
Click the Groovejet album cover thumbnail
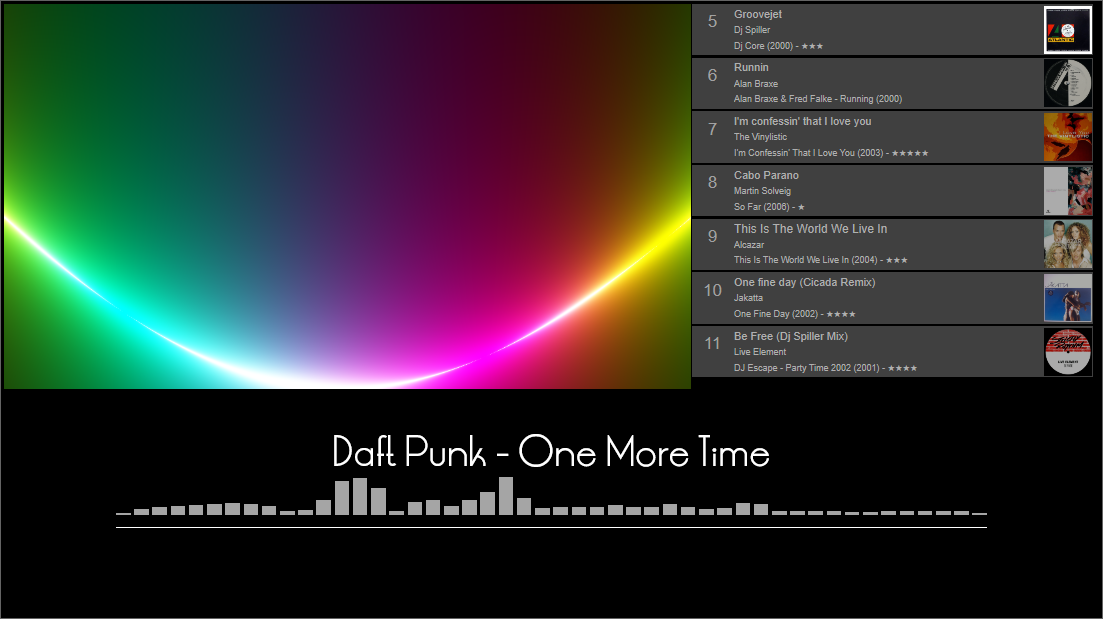pyautogui.click(x=1067, y=30)
